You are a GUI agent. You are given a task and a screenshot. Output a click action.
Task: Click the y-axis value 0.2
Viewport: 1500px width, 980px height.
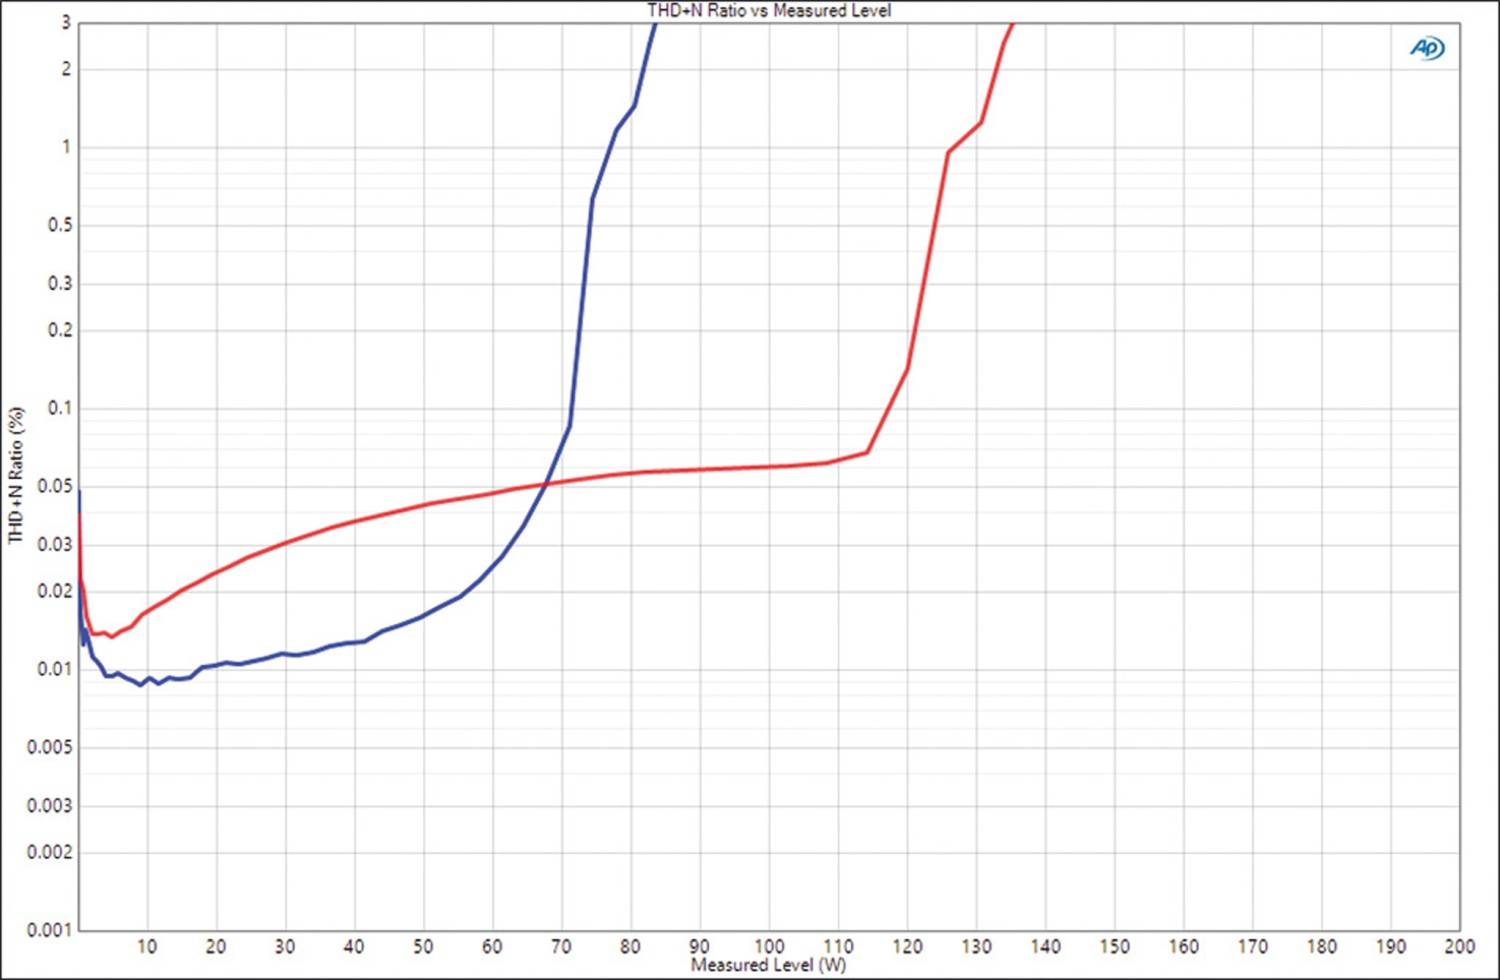coord(60,330)
